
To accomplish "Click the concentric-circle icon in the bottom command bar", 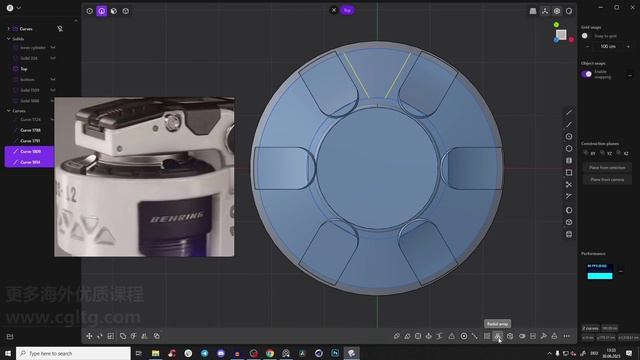I will point(464,336).
